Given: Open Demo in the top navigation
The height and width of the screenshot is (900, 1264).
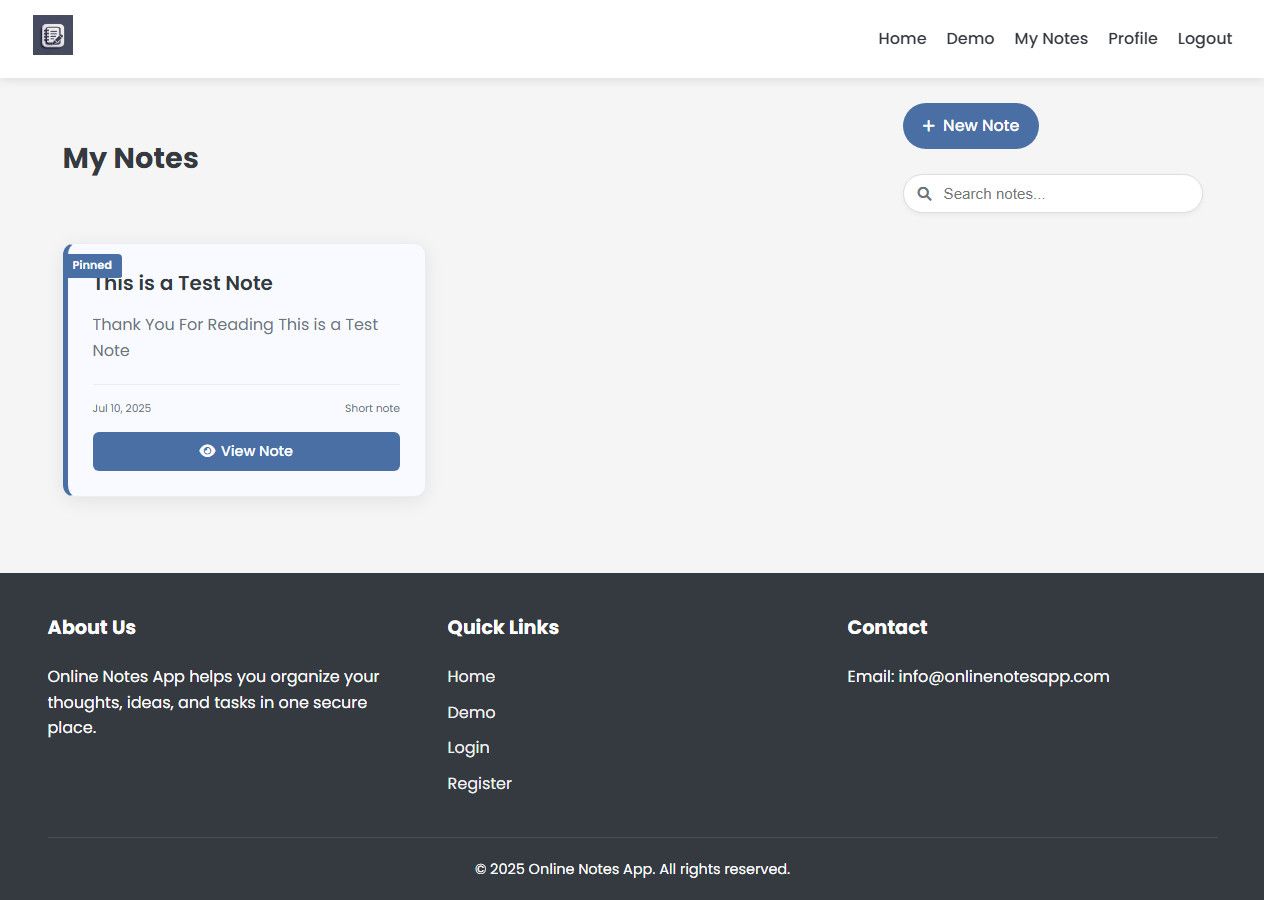Looking at the screenshot, I should click(x=970, y=39).
